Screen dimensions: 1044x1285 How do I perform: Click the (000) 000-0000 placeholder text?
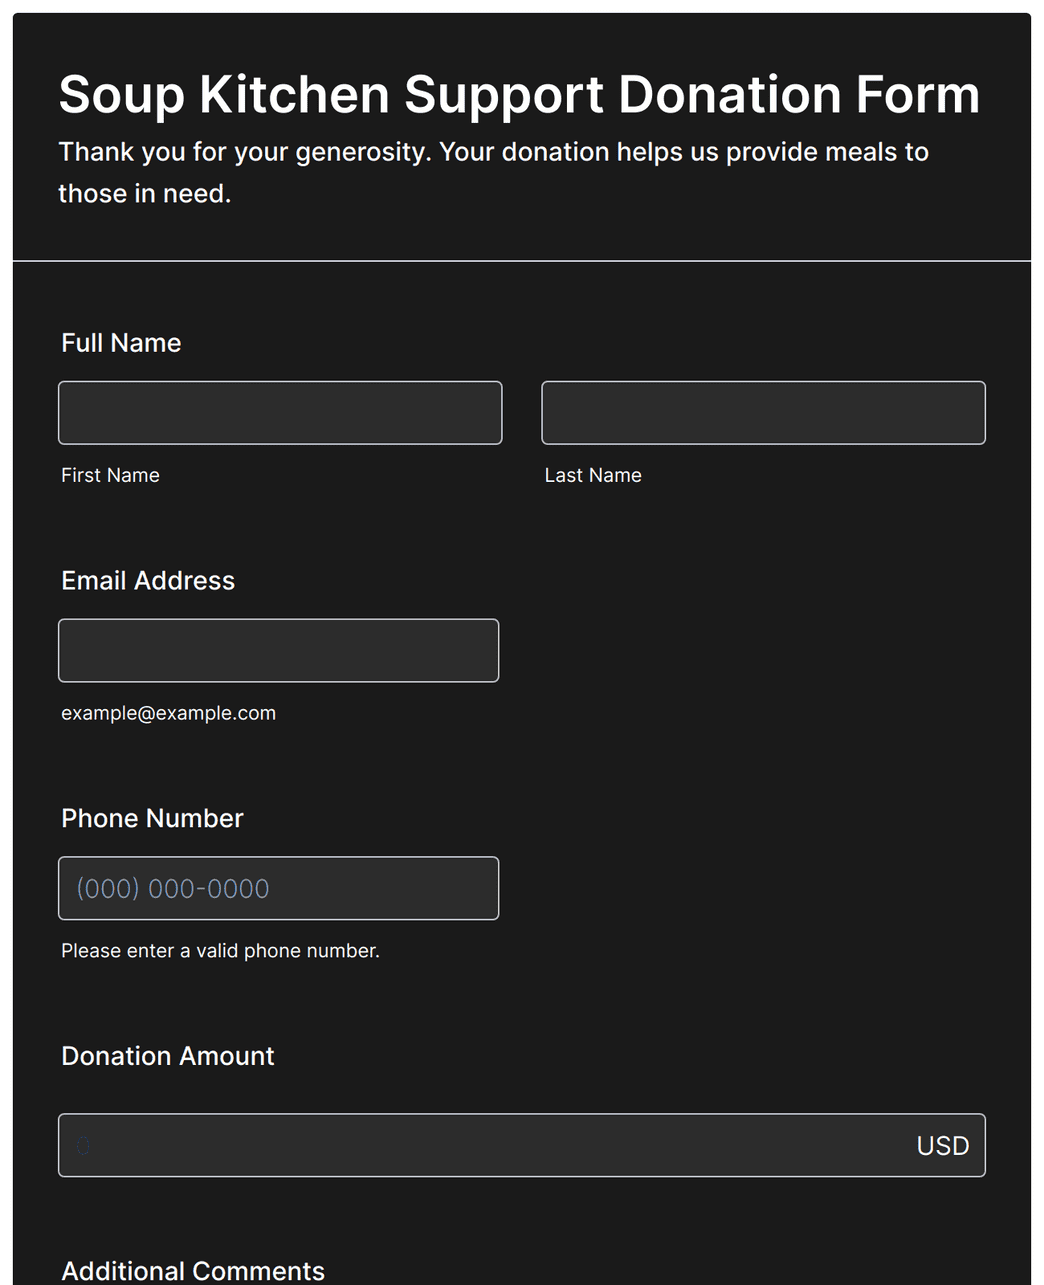point(173,889)
